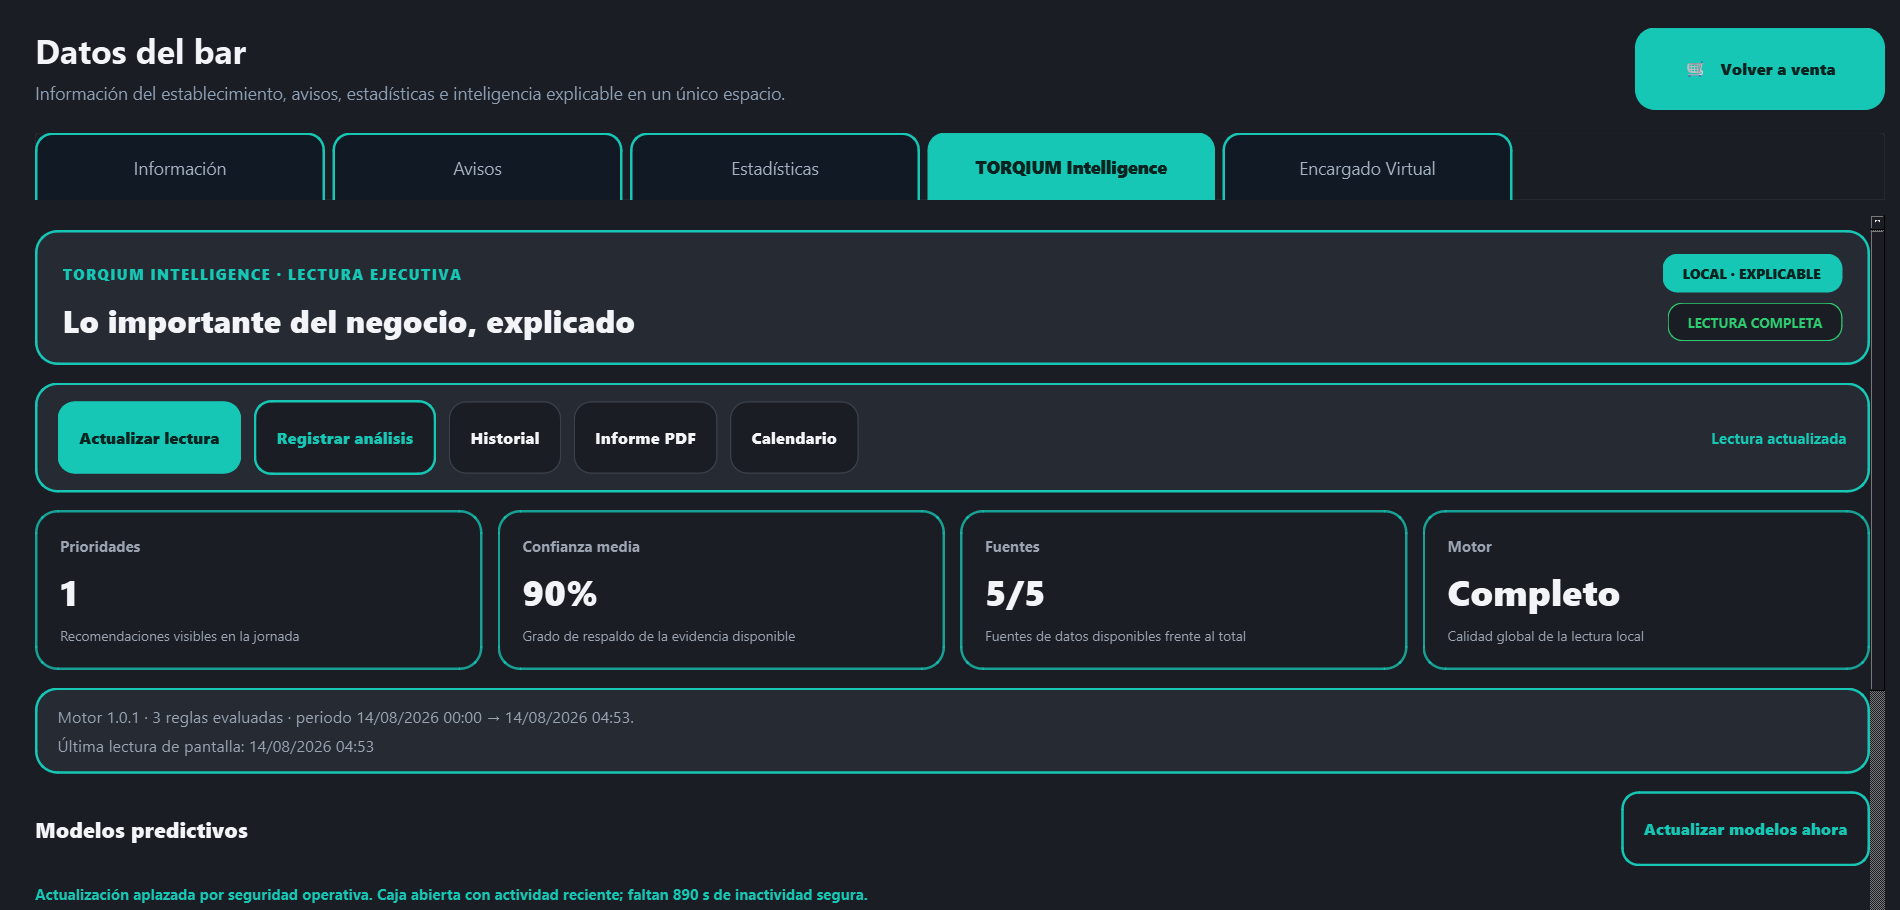Image resolution: width=1900 pixels, height=910 pixels.
Task: Click the cash register icon in Volver a venta
Action: pyautogui.click(x=1695, y=69)
